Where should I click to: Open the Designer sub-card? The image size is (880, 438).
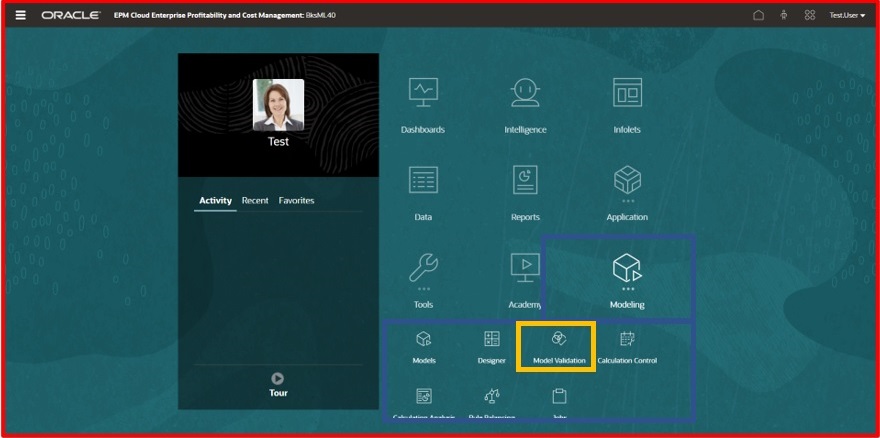tap(492, 348)
